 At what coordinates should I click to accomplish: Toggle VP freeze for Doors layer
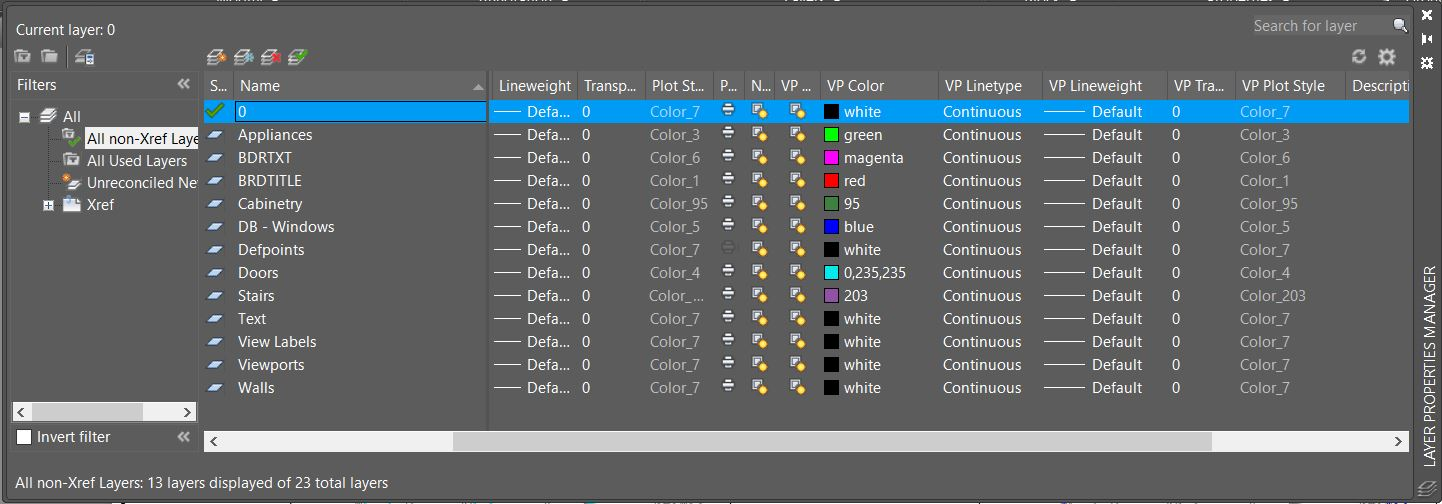tap(797, 272)
